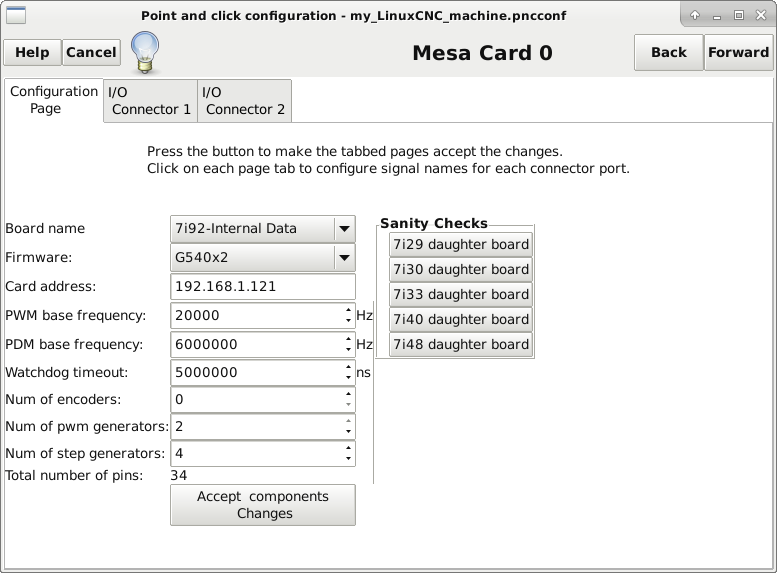The image size is (777, 573).
Task: Decrease Watchdog timeout with down arrow
Action: tap(348, 378)
